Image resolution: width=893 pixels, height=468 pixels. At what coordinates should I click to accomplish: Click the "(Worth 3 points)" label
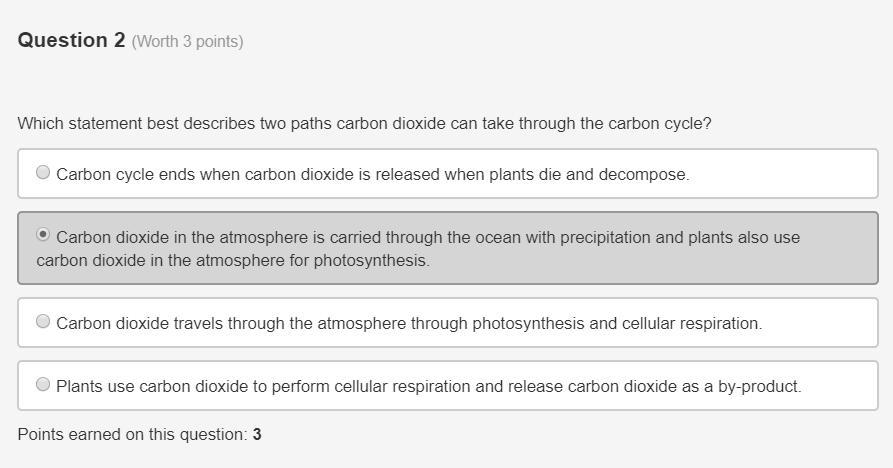point(187,42)
